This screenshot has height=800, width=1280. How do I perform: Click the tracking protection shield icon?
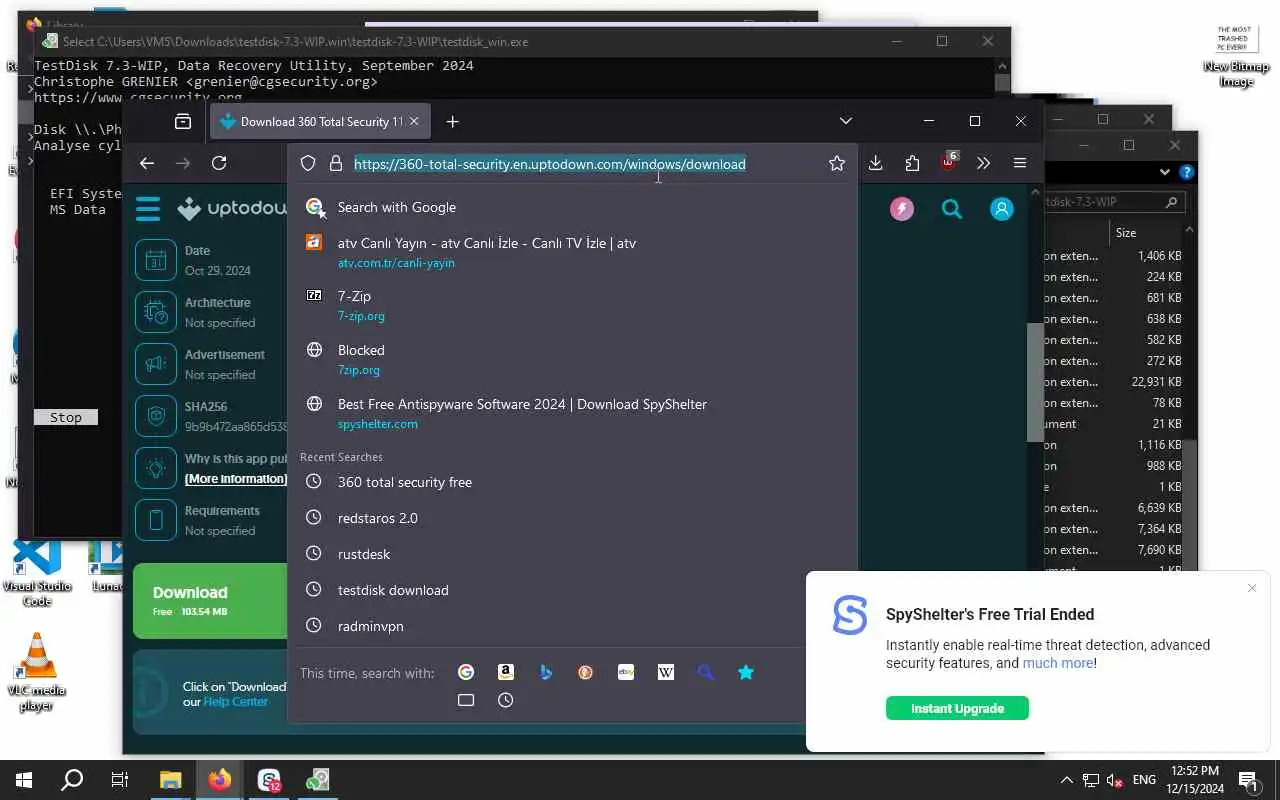pyautogui.click(x=308, y=163)
